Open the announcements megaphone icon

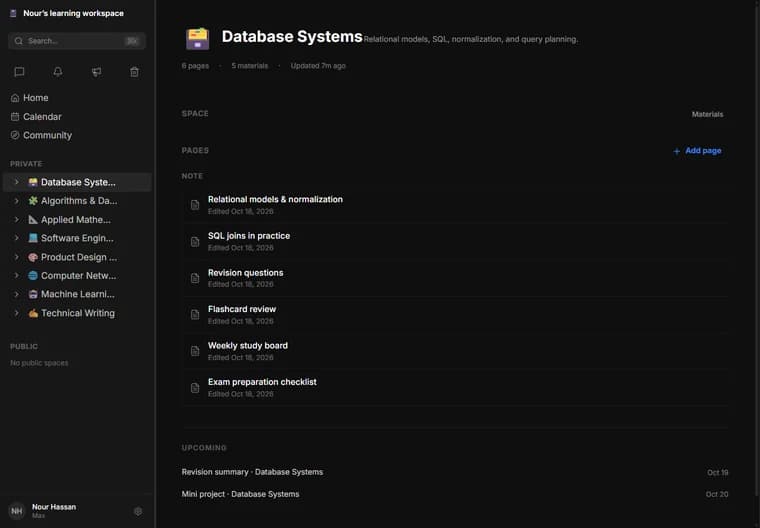[x=96, y=72]
